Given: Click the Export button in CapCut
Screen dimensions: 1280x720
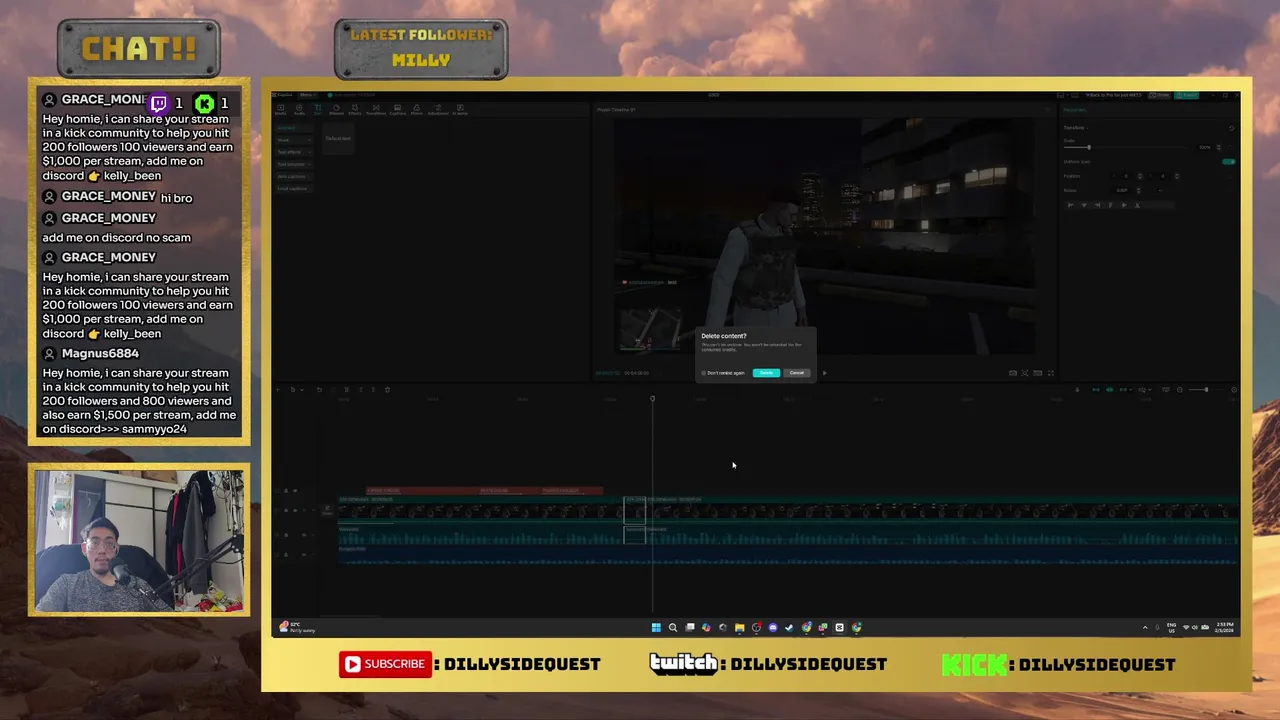Looking at the screenshot, I should 1187,95.
